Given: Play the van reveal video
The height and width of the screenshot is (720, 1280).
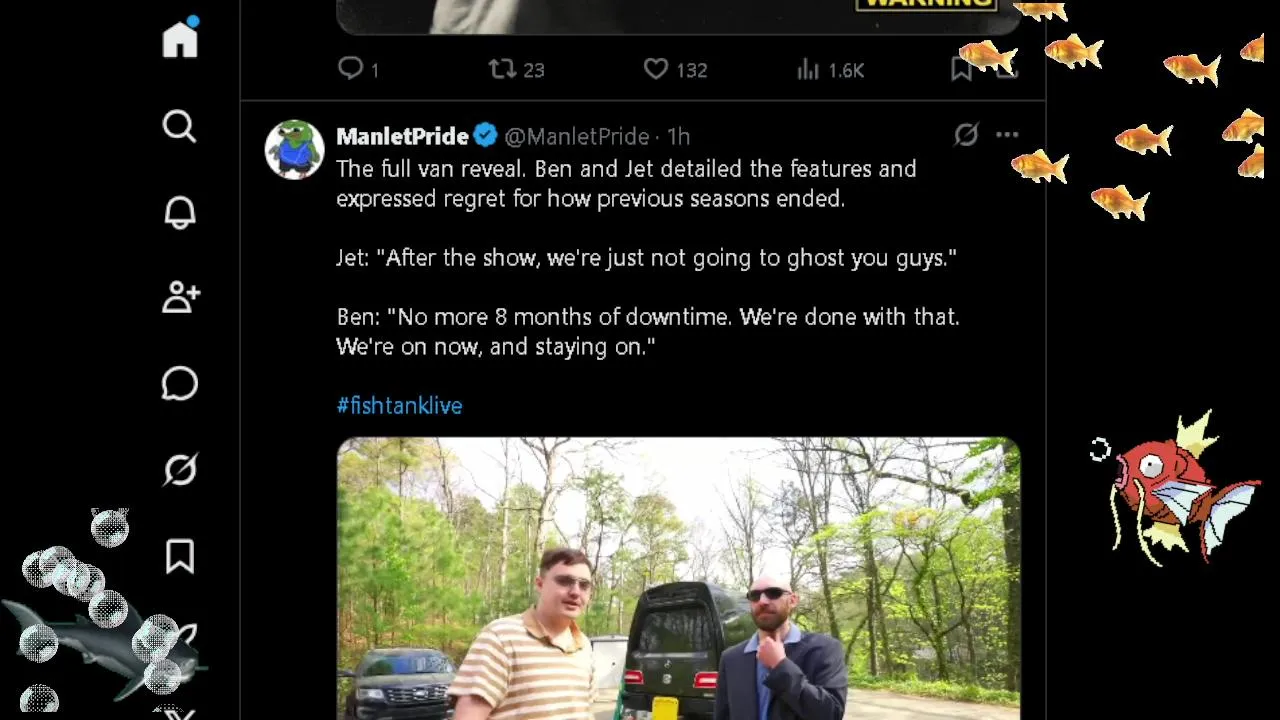Looking at the screenshot, I should [678, 578].
